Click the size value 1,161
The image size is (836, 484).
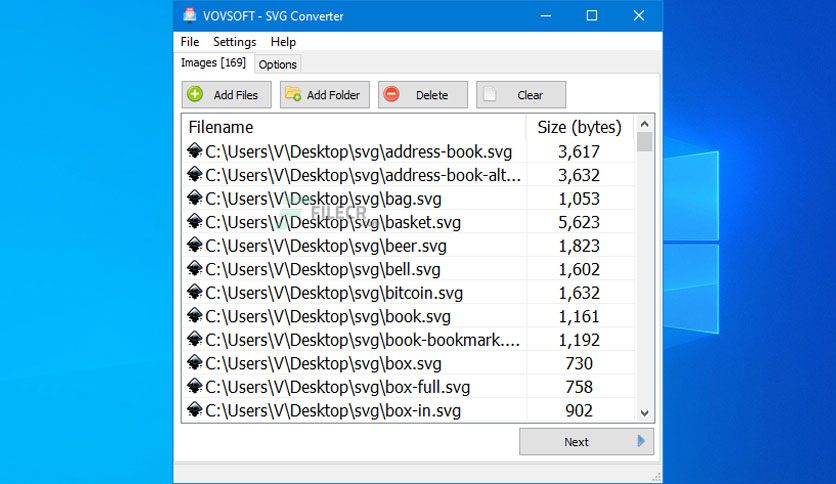click(579, 316)
